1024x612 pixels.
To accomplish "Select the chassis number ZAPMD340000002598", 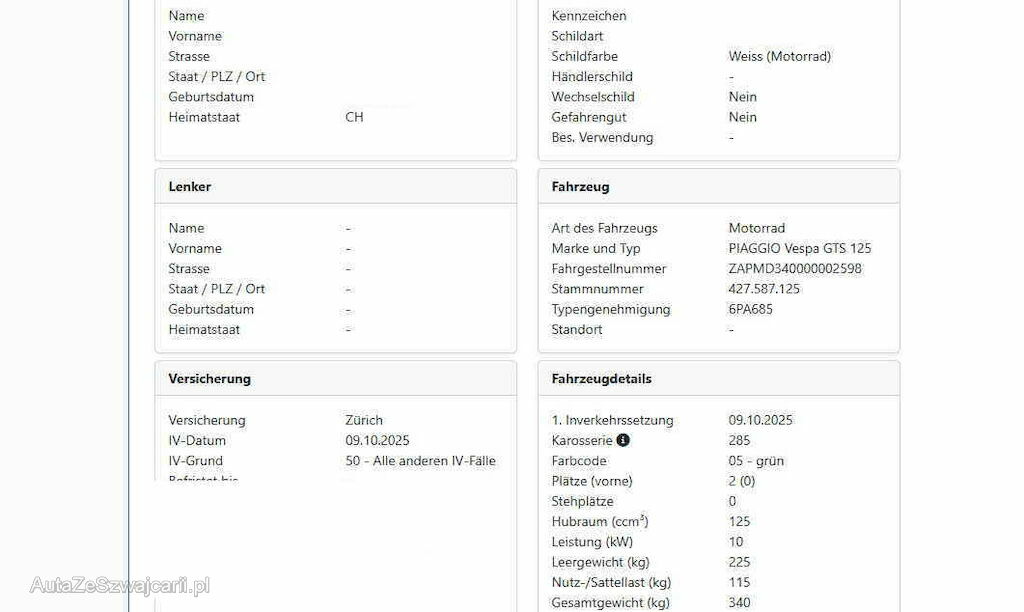I will 795,269.
